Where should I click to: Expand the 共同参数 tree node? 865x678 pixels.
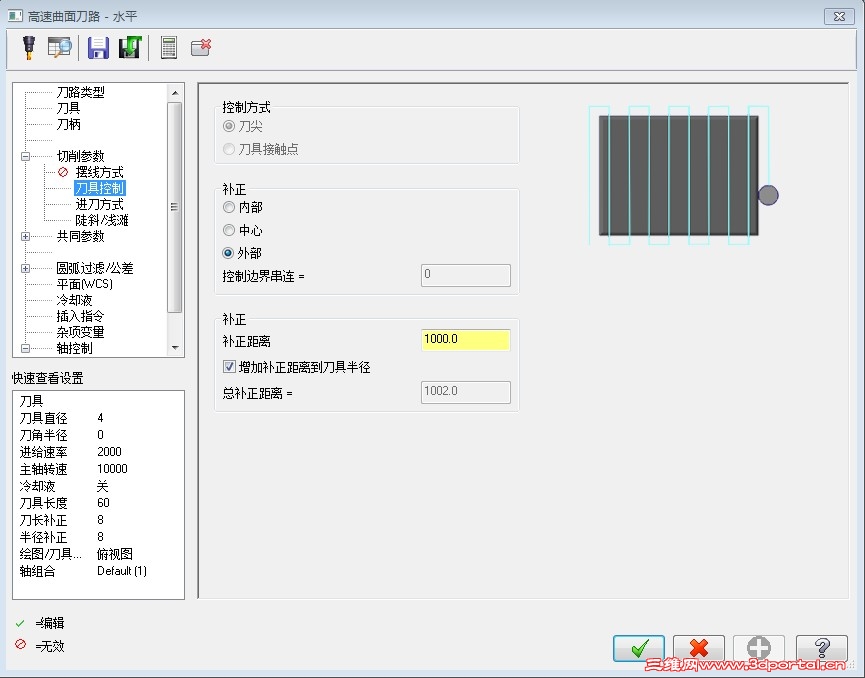point(25,236)
